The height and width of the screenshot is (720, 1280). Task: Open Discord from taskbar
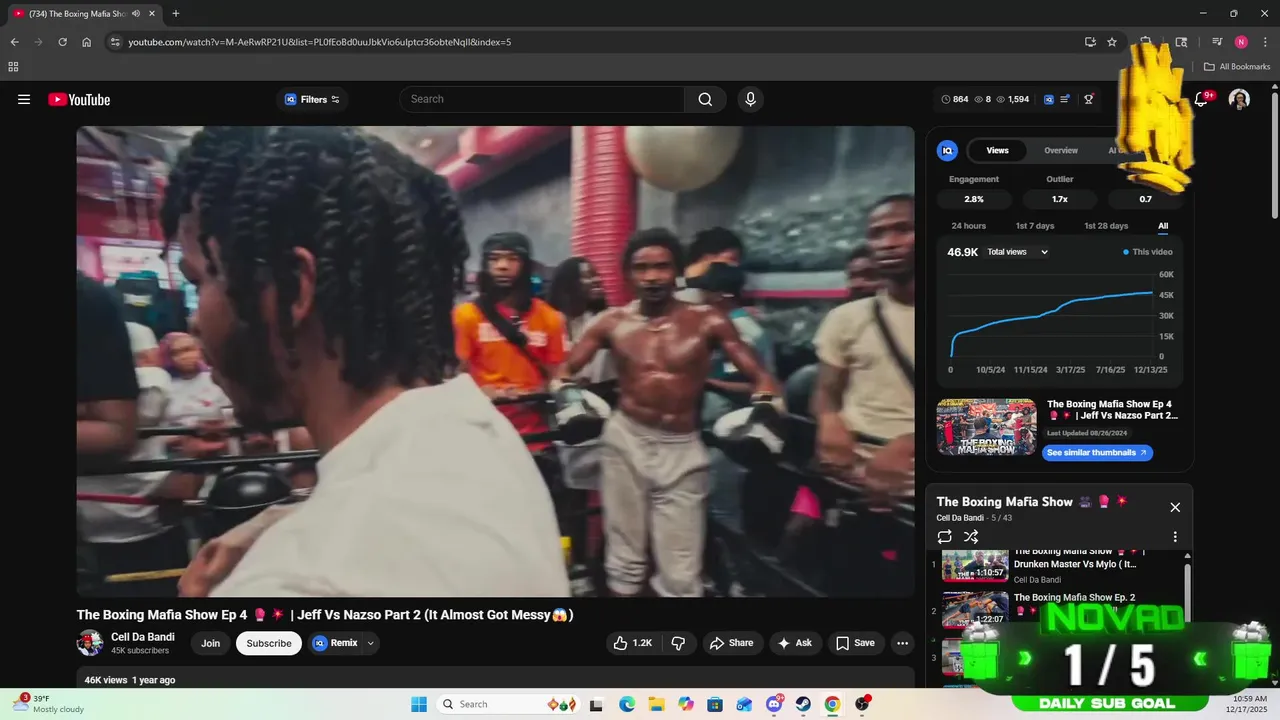pyautogui.click(x=774, y=704)
